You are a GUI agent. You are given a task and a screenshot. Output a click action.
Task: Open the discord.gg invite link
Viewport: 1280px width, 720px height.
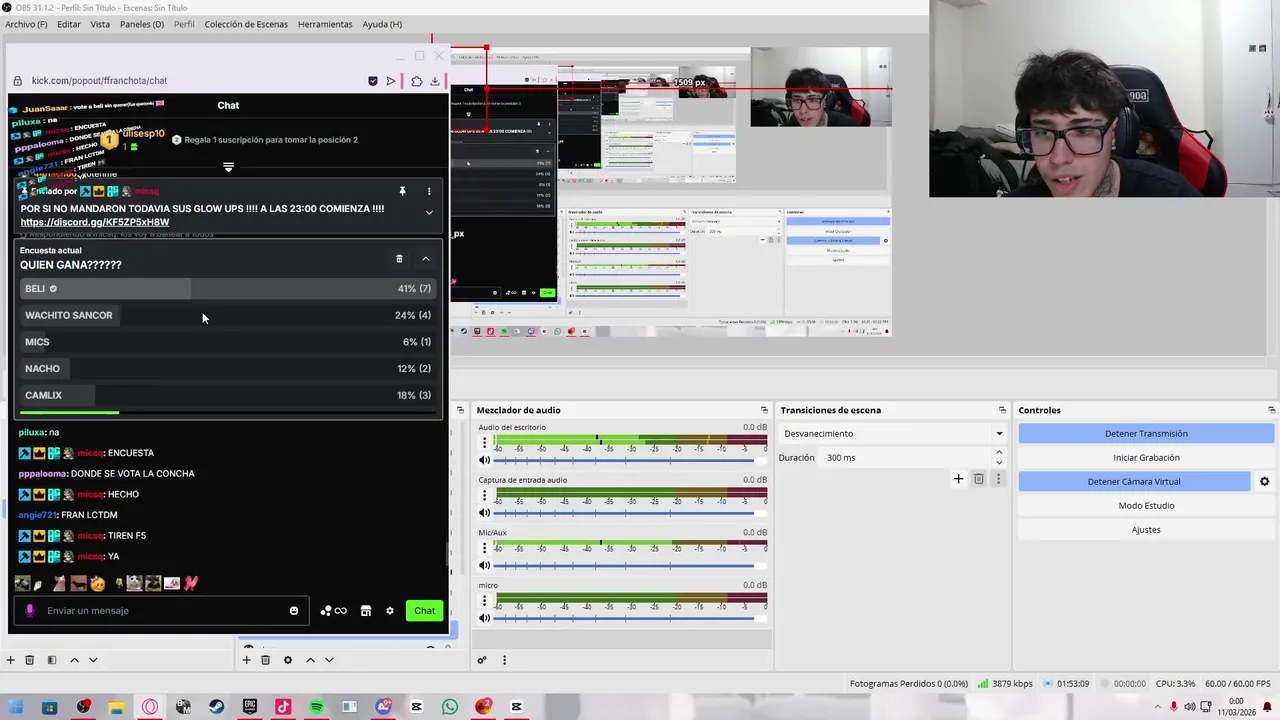click(95, 222)
